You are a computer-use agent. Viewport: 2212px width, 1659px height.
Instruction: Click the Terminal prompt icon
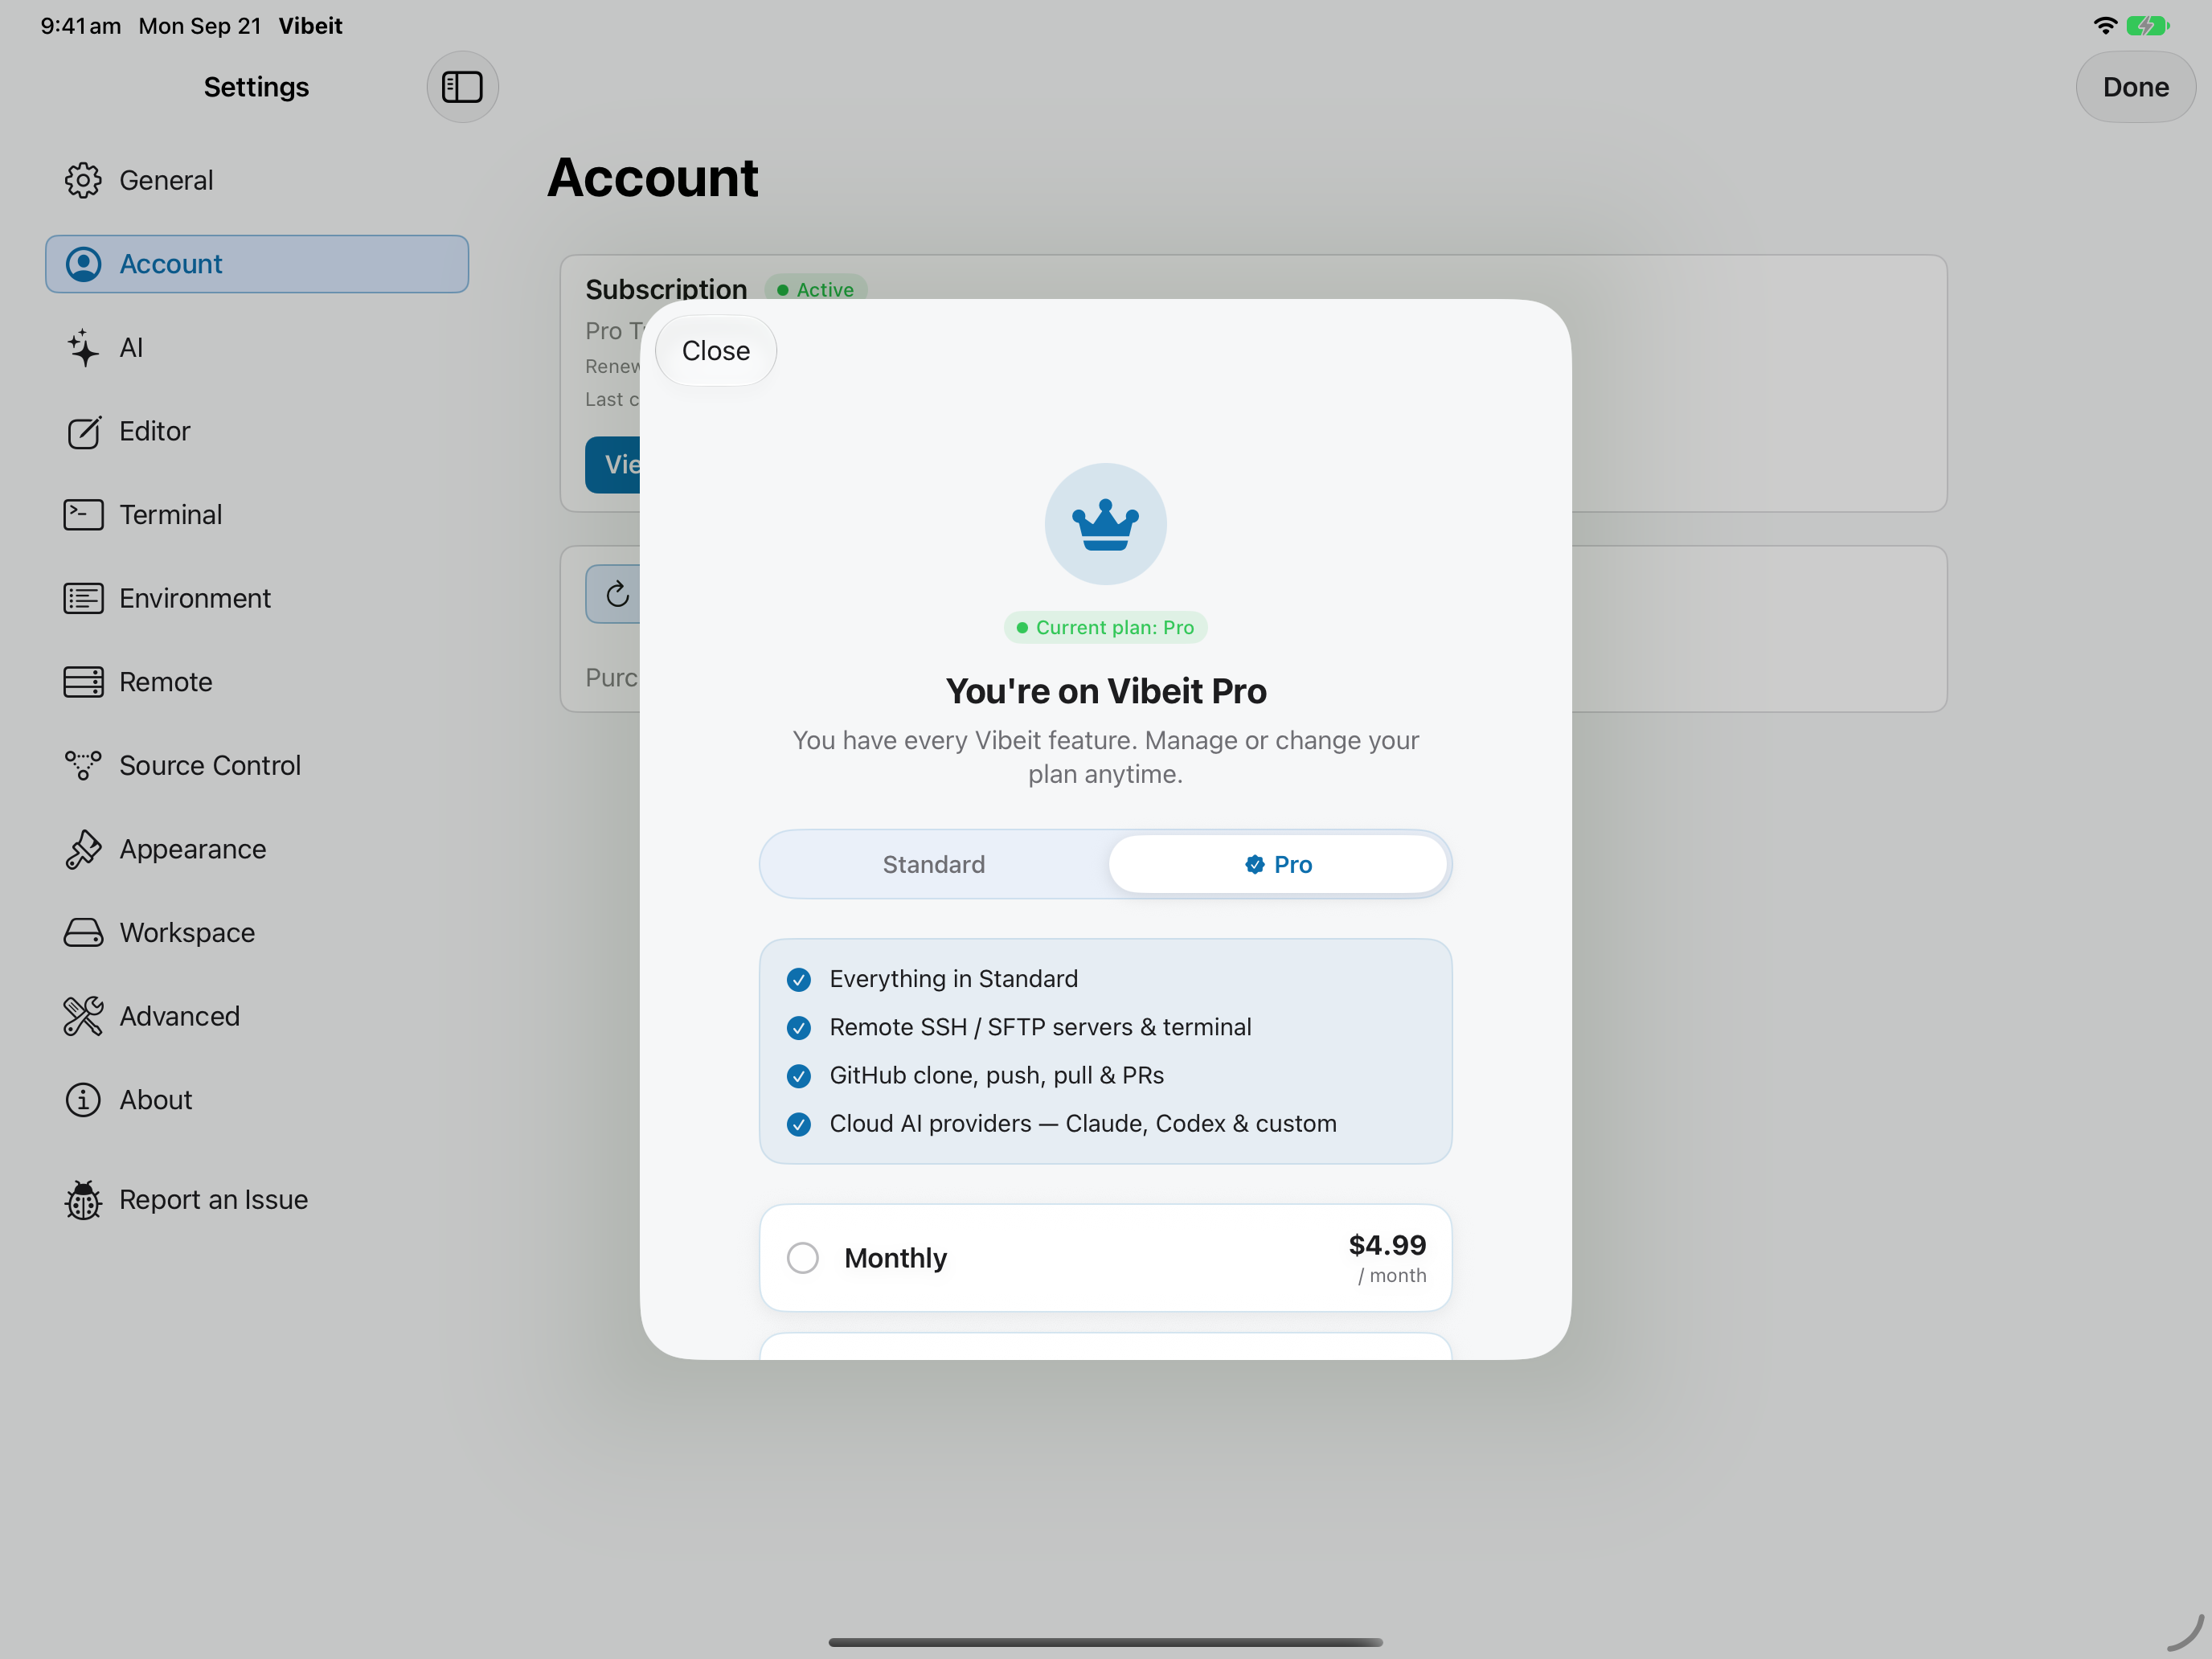[x=83, y=515]
